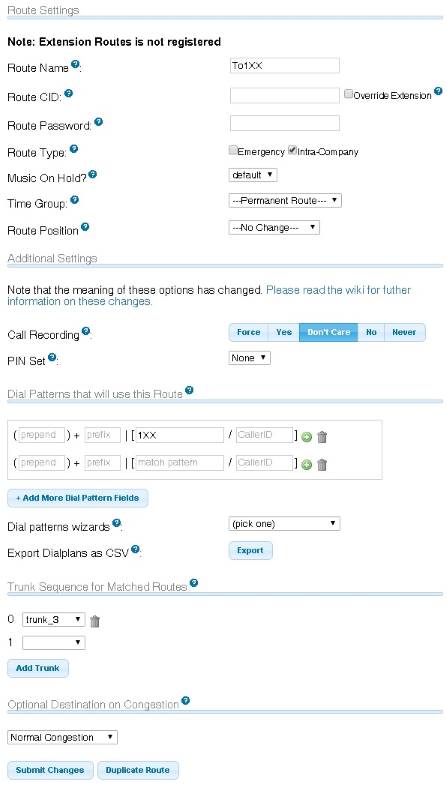The width and height of the screenshot is (447, 785).
Task: Click the Route CID input field
Action: pyautogui.click(x=285, y=95)
